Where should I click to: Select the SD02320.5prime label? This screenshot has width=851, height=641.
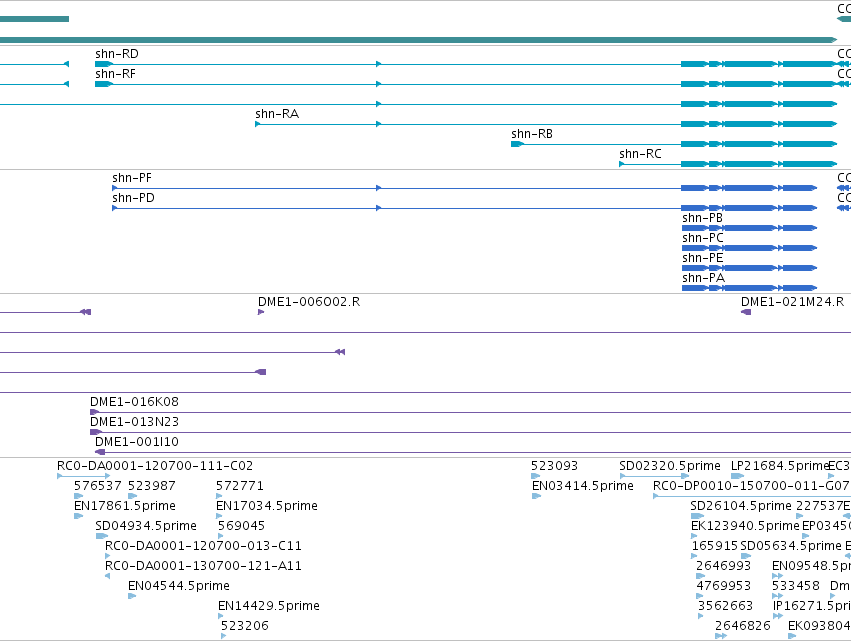(670, 466)
